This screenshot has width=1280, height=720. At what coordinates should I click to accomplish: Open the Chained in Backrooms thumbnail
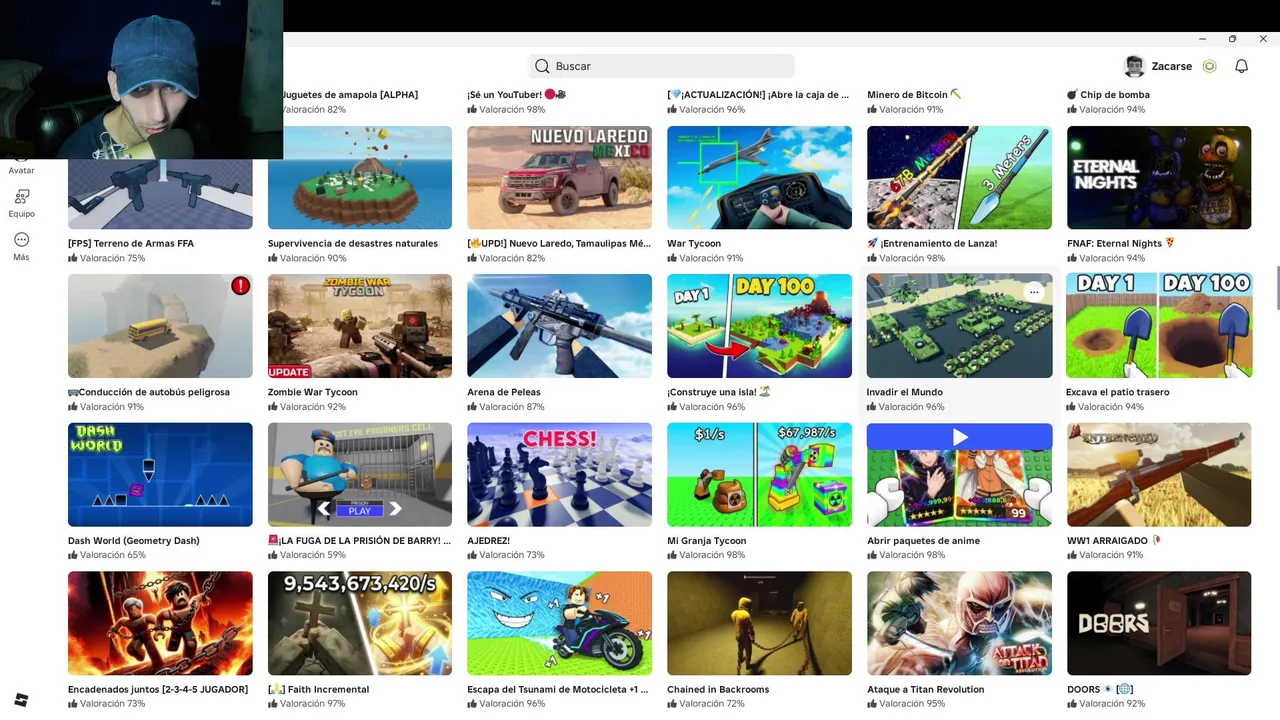tap(759, 623)
